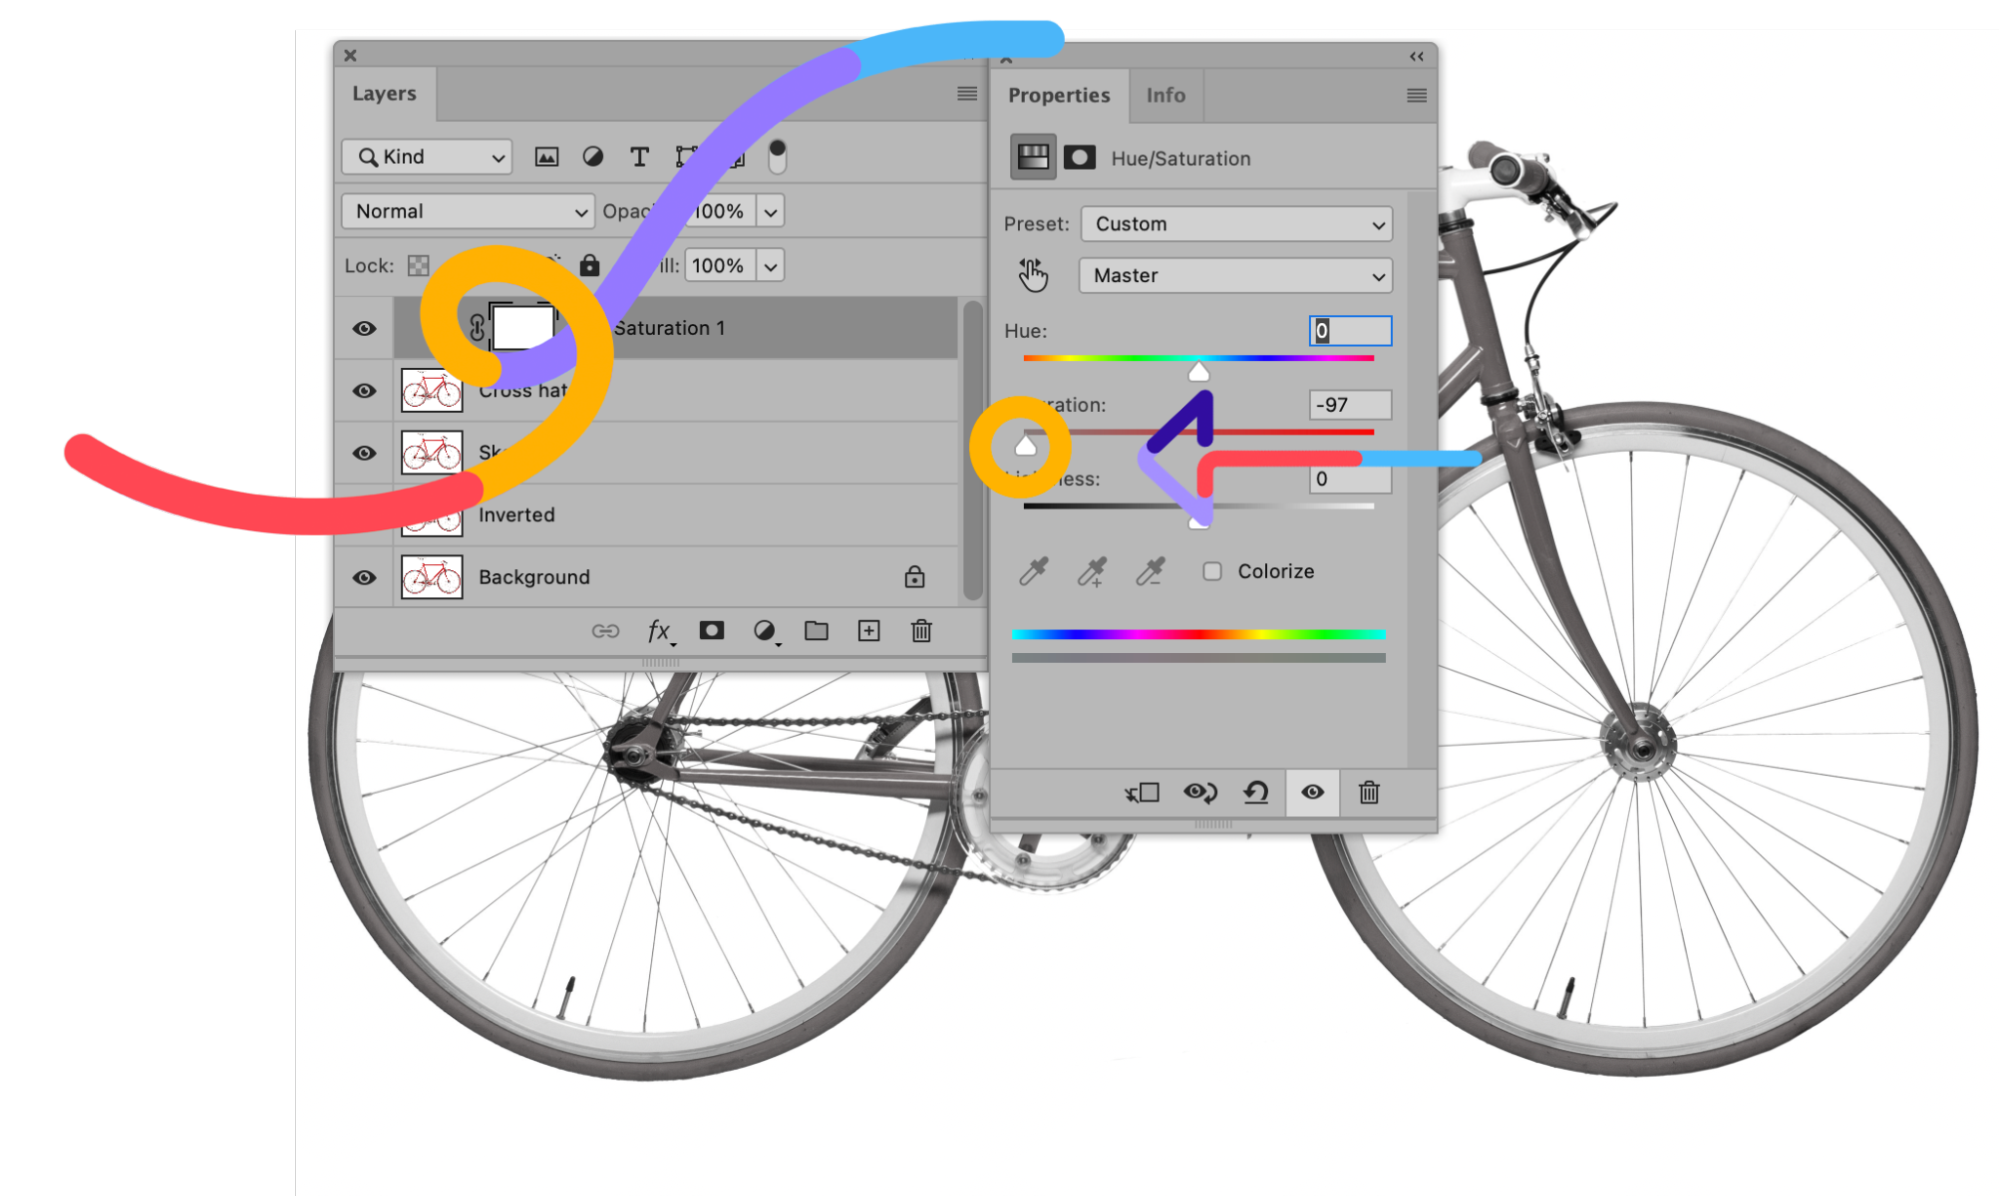
Task: Toggle visibility of Cross hat layer
Action: [364, 390]
